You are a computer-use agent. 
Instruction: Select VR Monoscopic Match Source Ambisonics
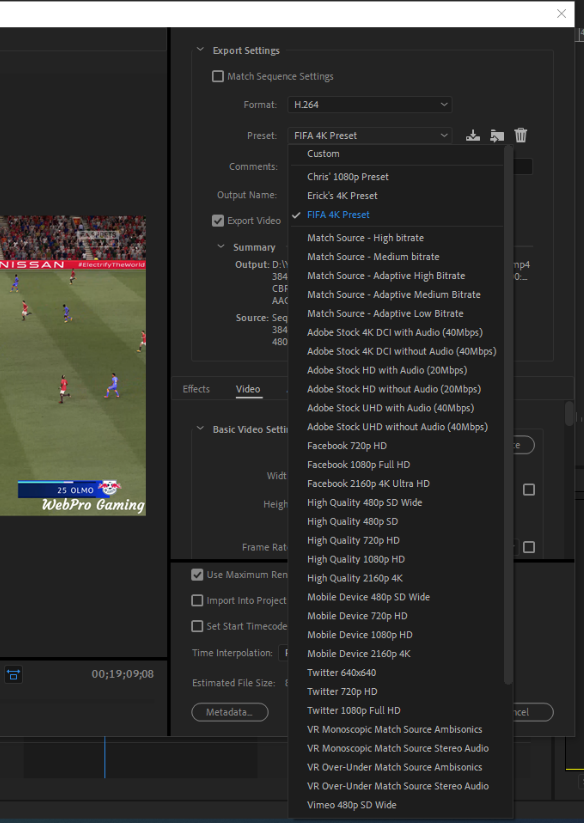pyautogui.click(x=397, y=729)
